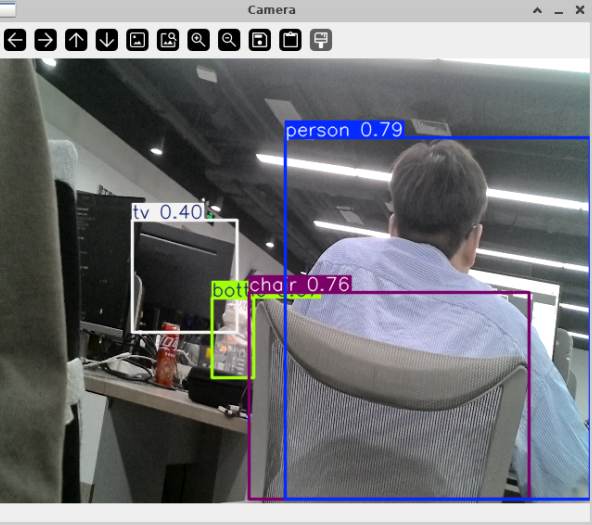
Task: Open the properties brush icon
Action: click(321, 40)
